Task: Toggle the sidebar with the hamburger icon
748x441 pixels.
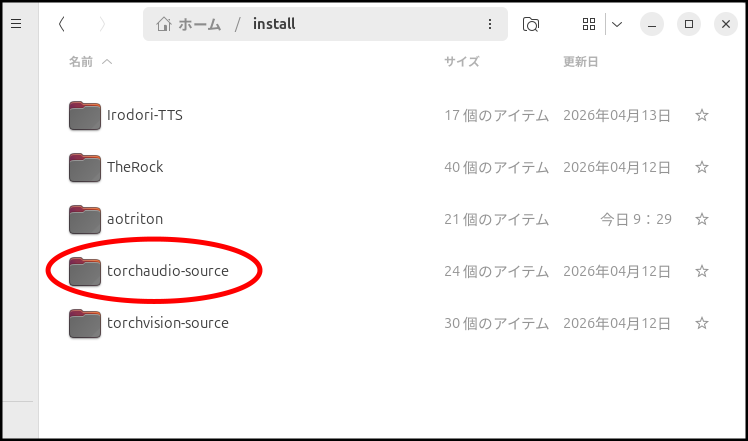Action: pyautogui.click(x=16, y=24)
